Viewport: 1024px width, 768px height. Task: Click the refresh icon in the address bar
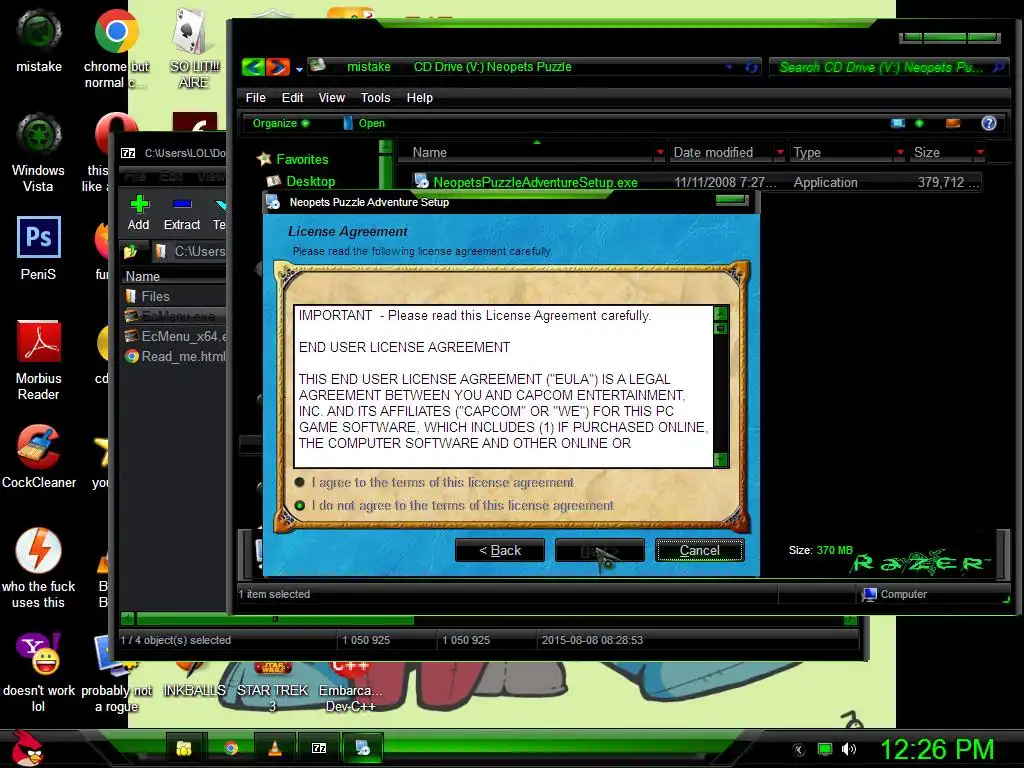pos(752,67)
